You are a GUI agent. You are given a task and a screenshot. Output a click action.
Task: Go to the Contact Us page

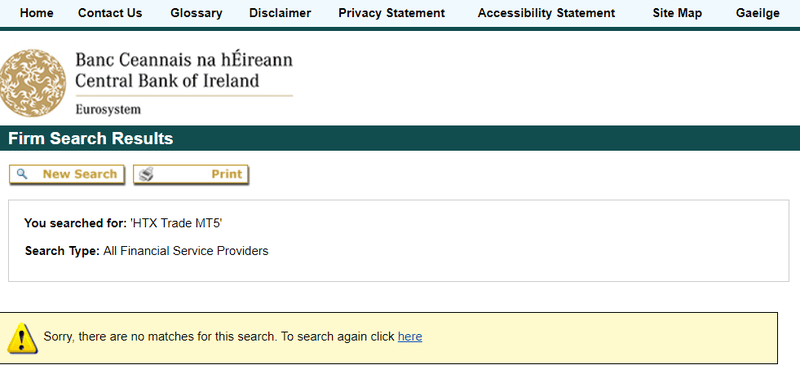(x=110, y=13)
